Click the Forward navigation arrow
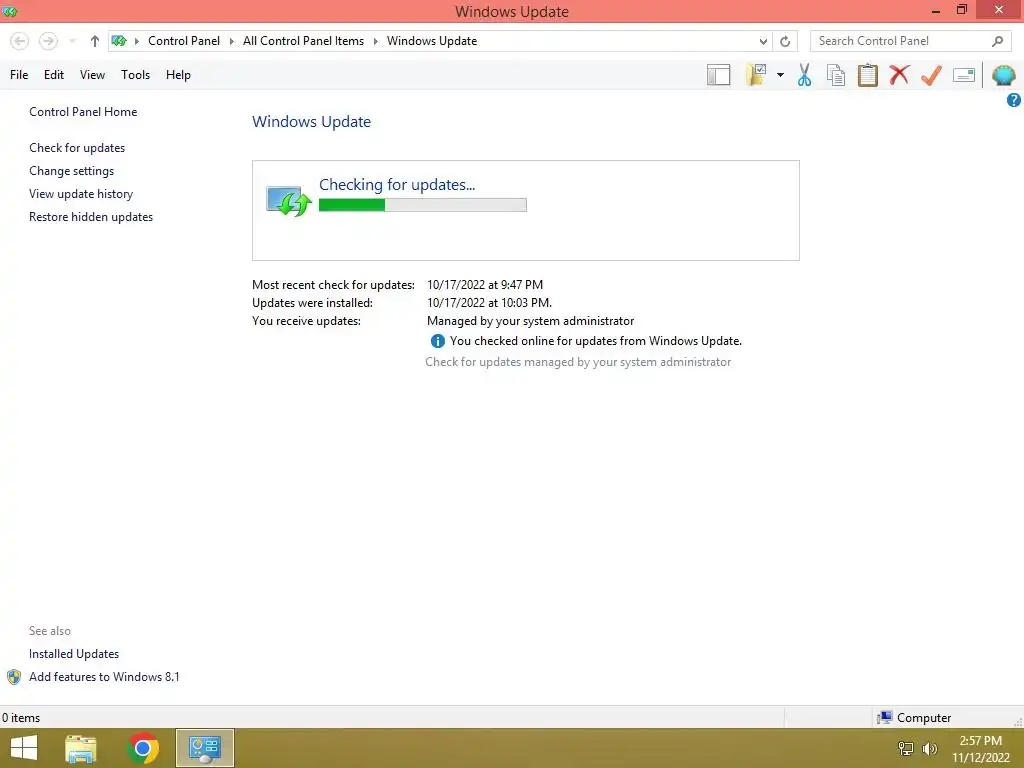The image size is (1024, 768). click(48, 41)
